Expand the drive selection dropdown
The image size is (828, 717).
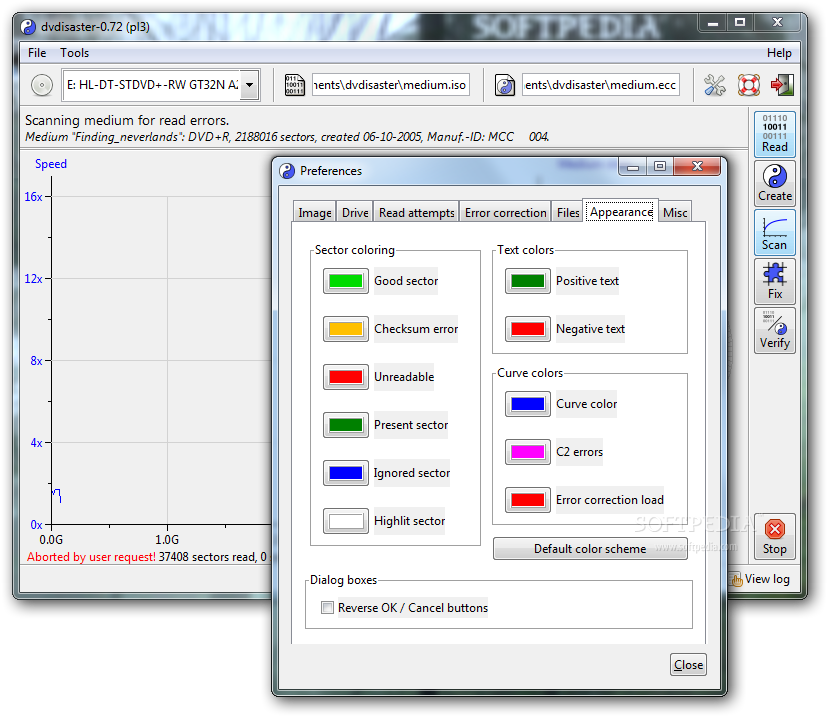[x=249, y=84]
